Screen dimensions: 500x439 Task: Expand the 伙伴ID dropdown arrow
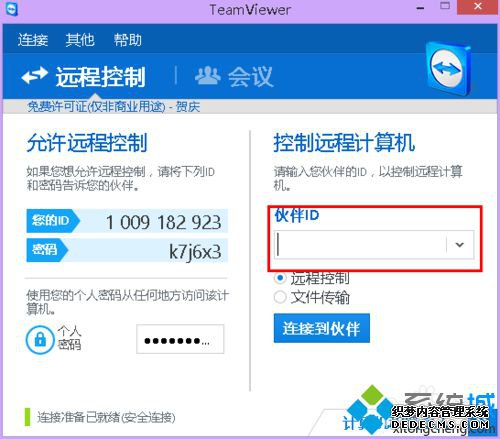pyautogui.click(x=460, y=245)
